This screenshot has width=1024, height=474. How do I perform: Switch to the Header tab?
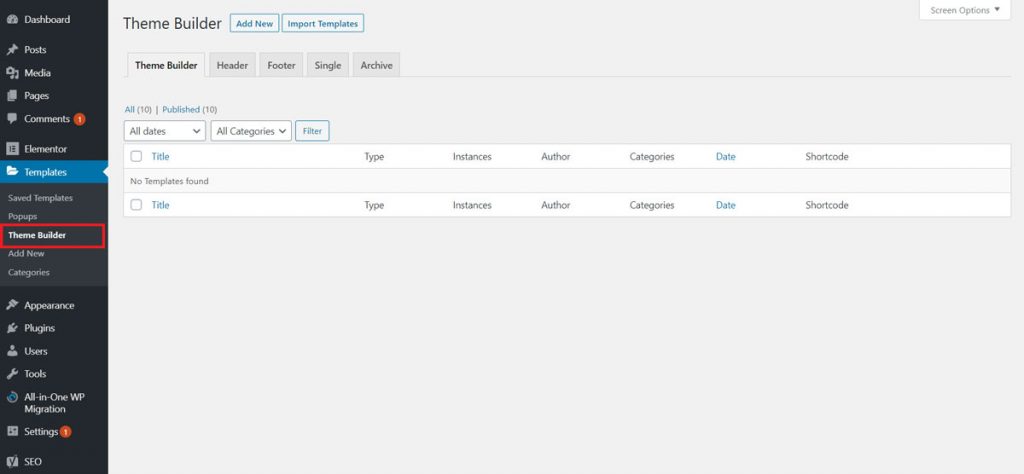(x=232, y=65)
